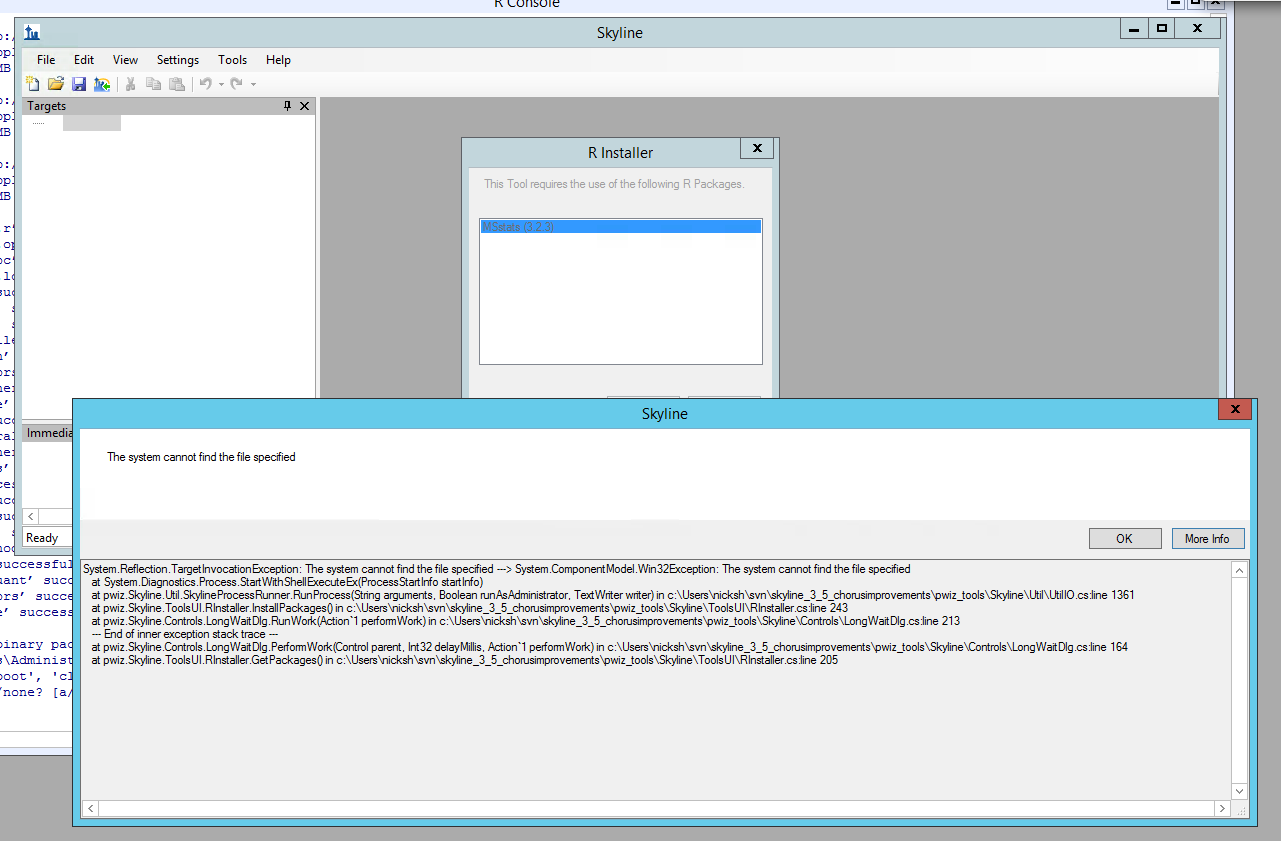Image resolution: width=1281 pixels, height=841 pixels.
Task: Close the R Installer dialog
Action: (757, 149)
